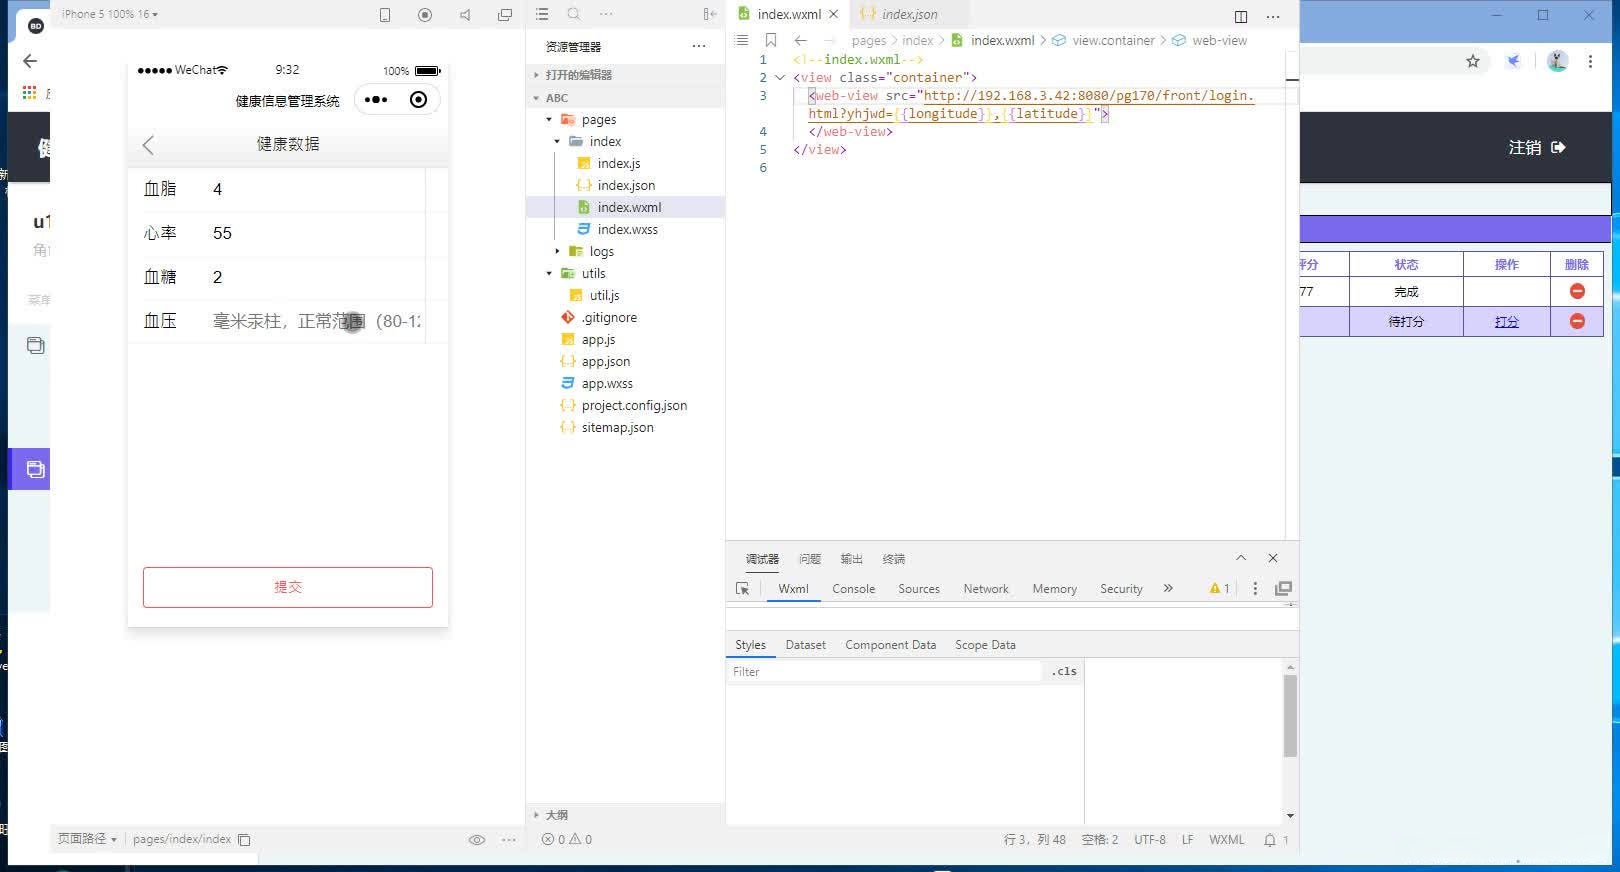1620x872 pixels.
Task: Toggle the device rotate phone icon
Action: (x=385, y=15)
